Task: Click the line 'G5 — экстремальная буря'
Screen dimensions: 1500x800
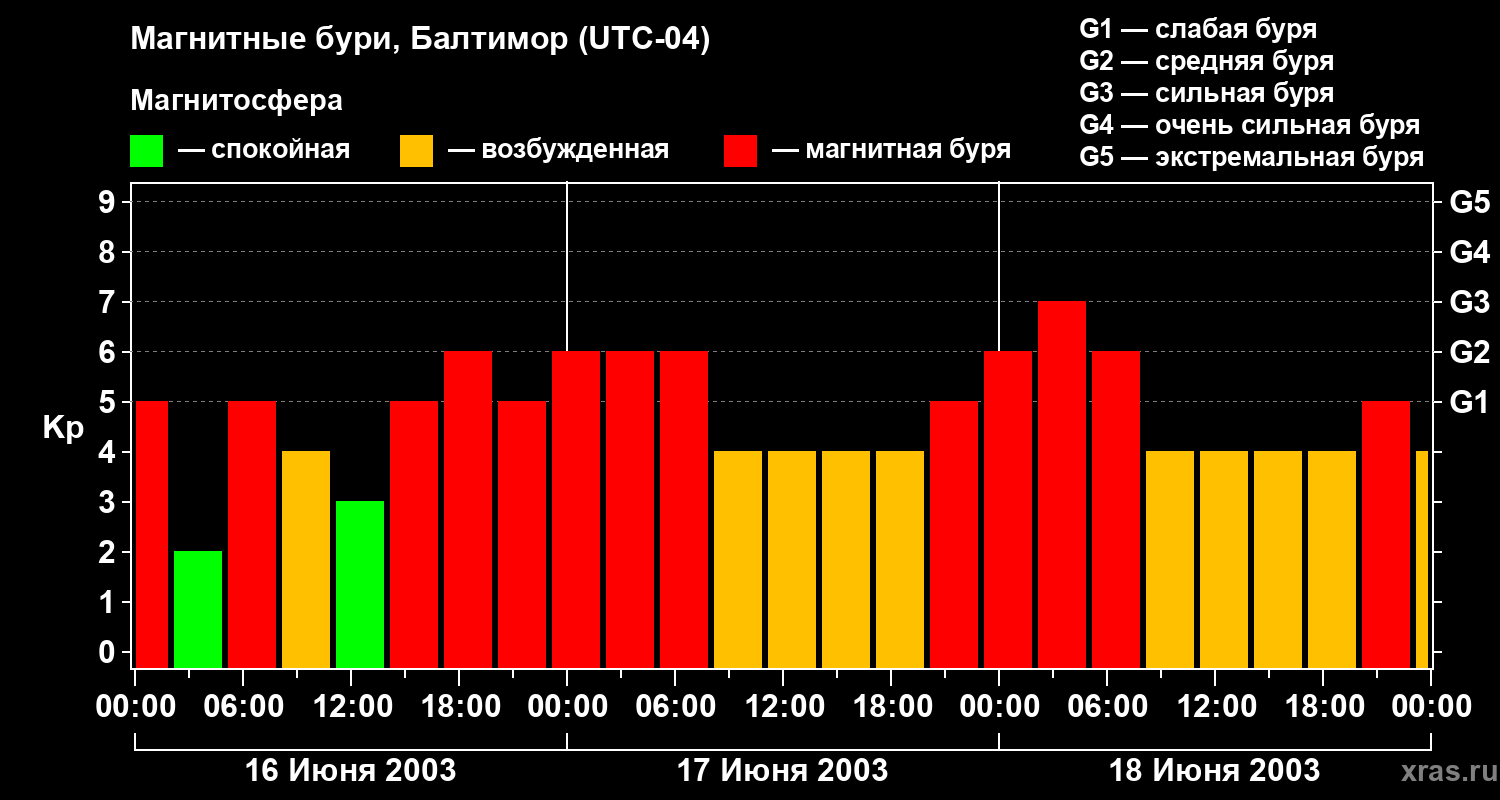Action: tap(1251, 157)
